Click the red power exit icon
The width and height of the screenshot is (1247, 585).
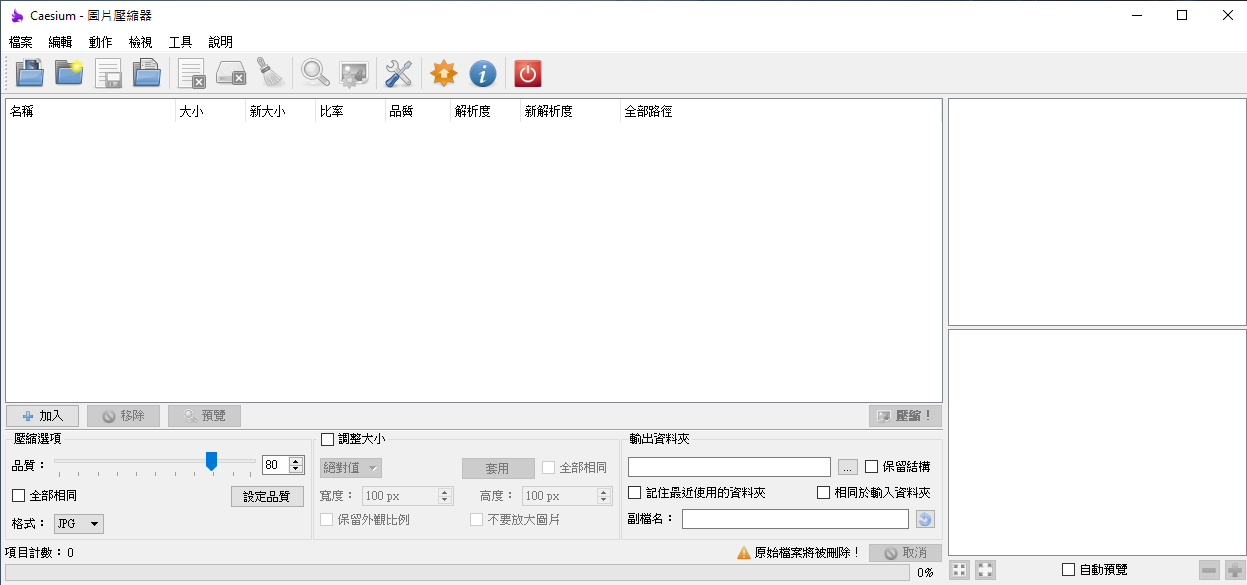point(527,73)
